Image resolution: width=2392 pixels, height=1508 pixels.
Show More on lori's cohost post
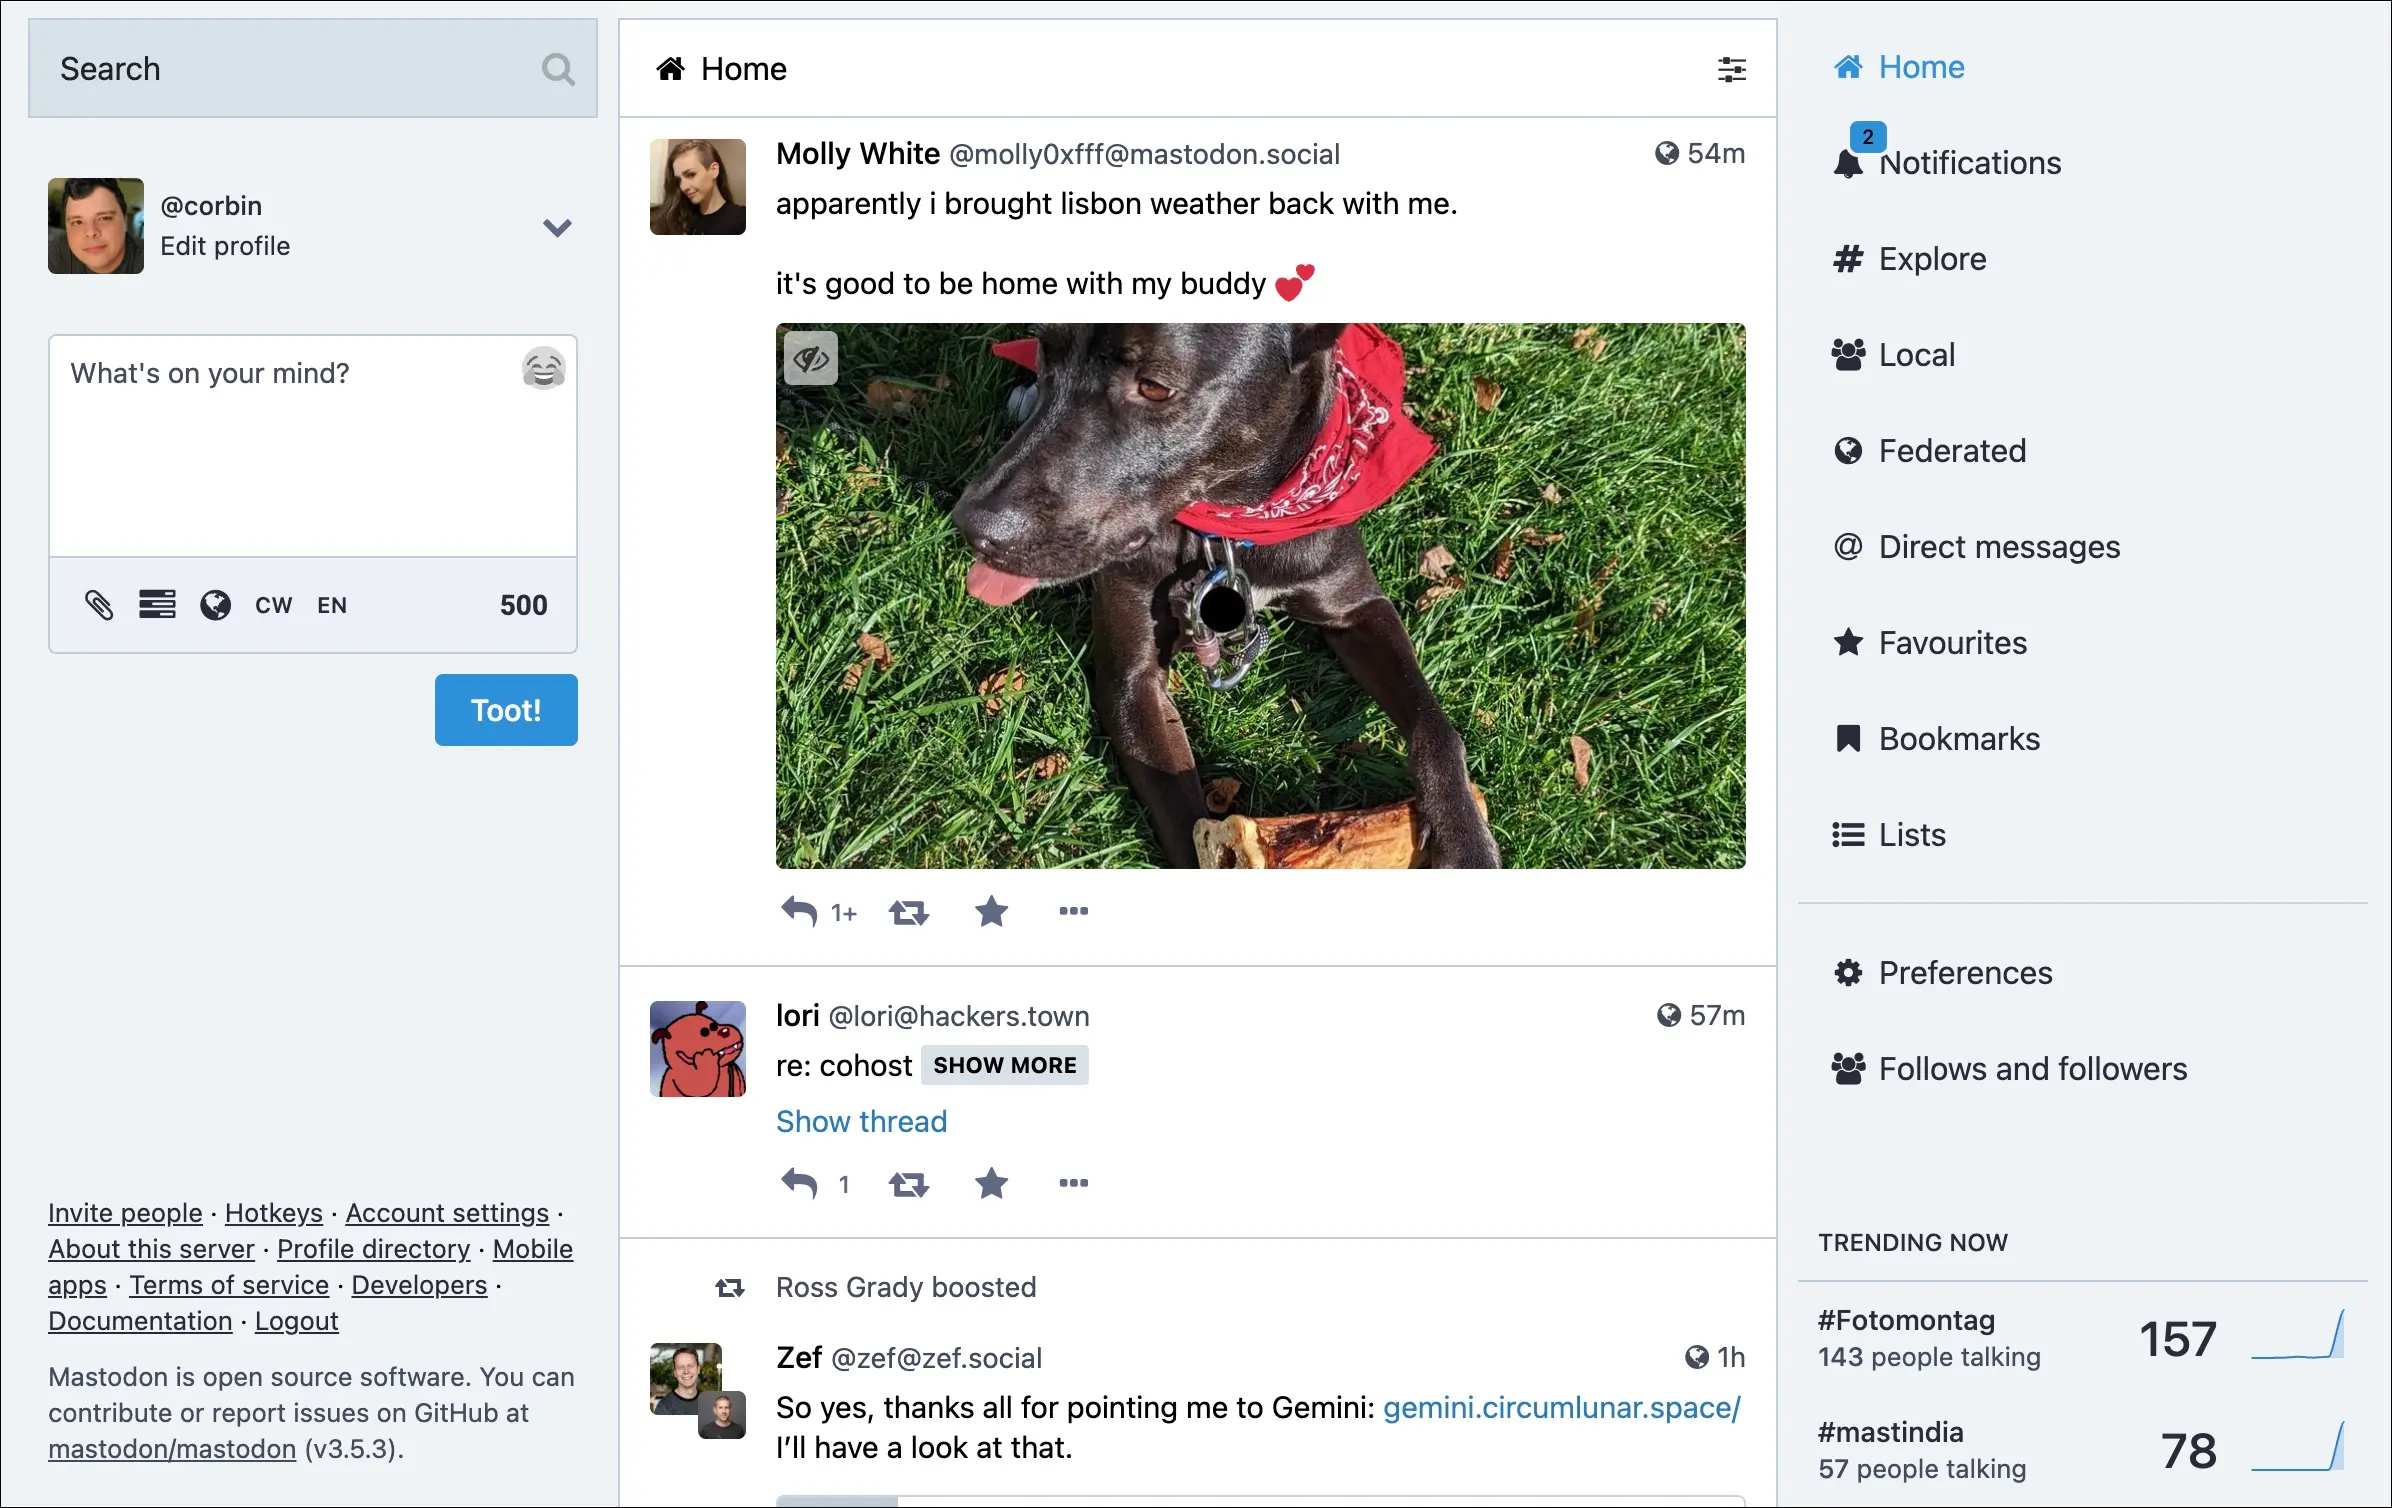point(1004,1063)
